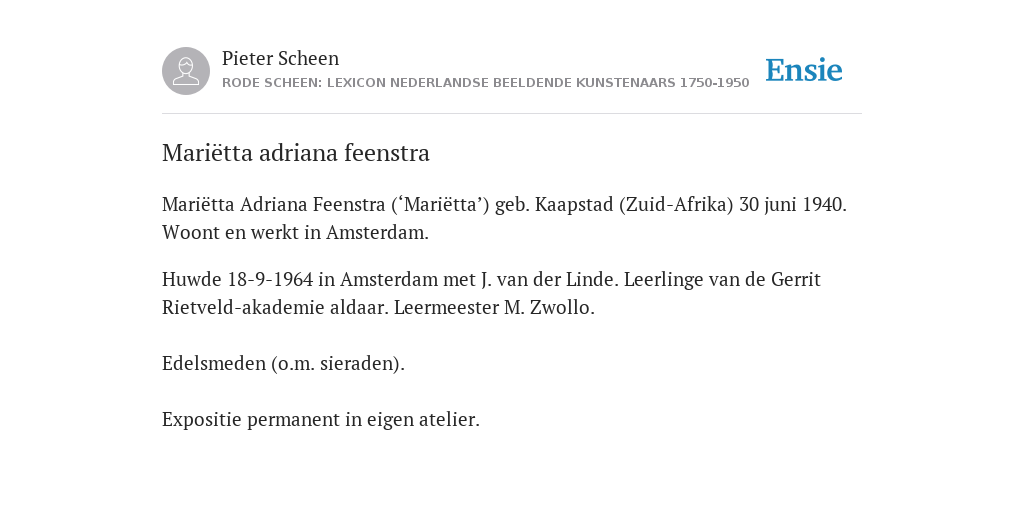Open the Ensie logo

[804, 70]
